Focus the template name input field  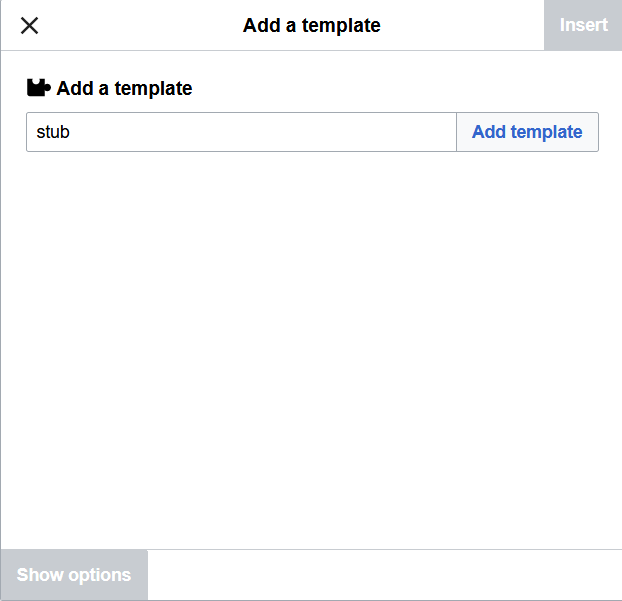tap(241, 132)
